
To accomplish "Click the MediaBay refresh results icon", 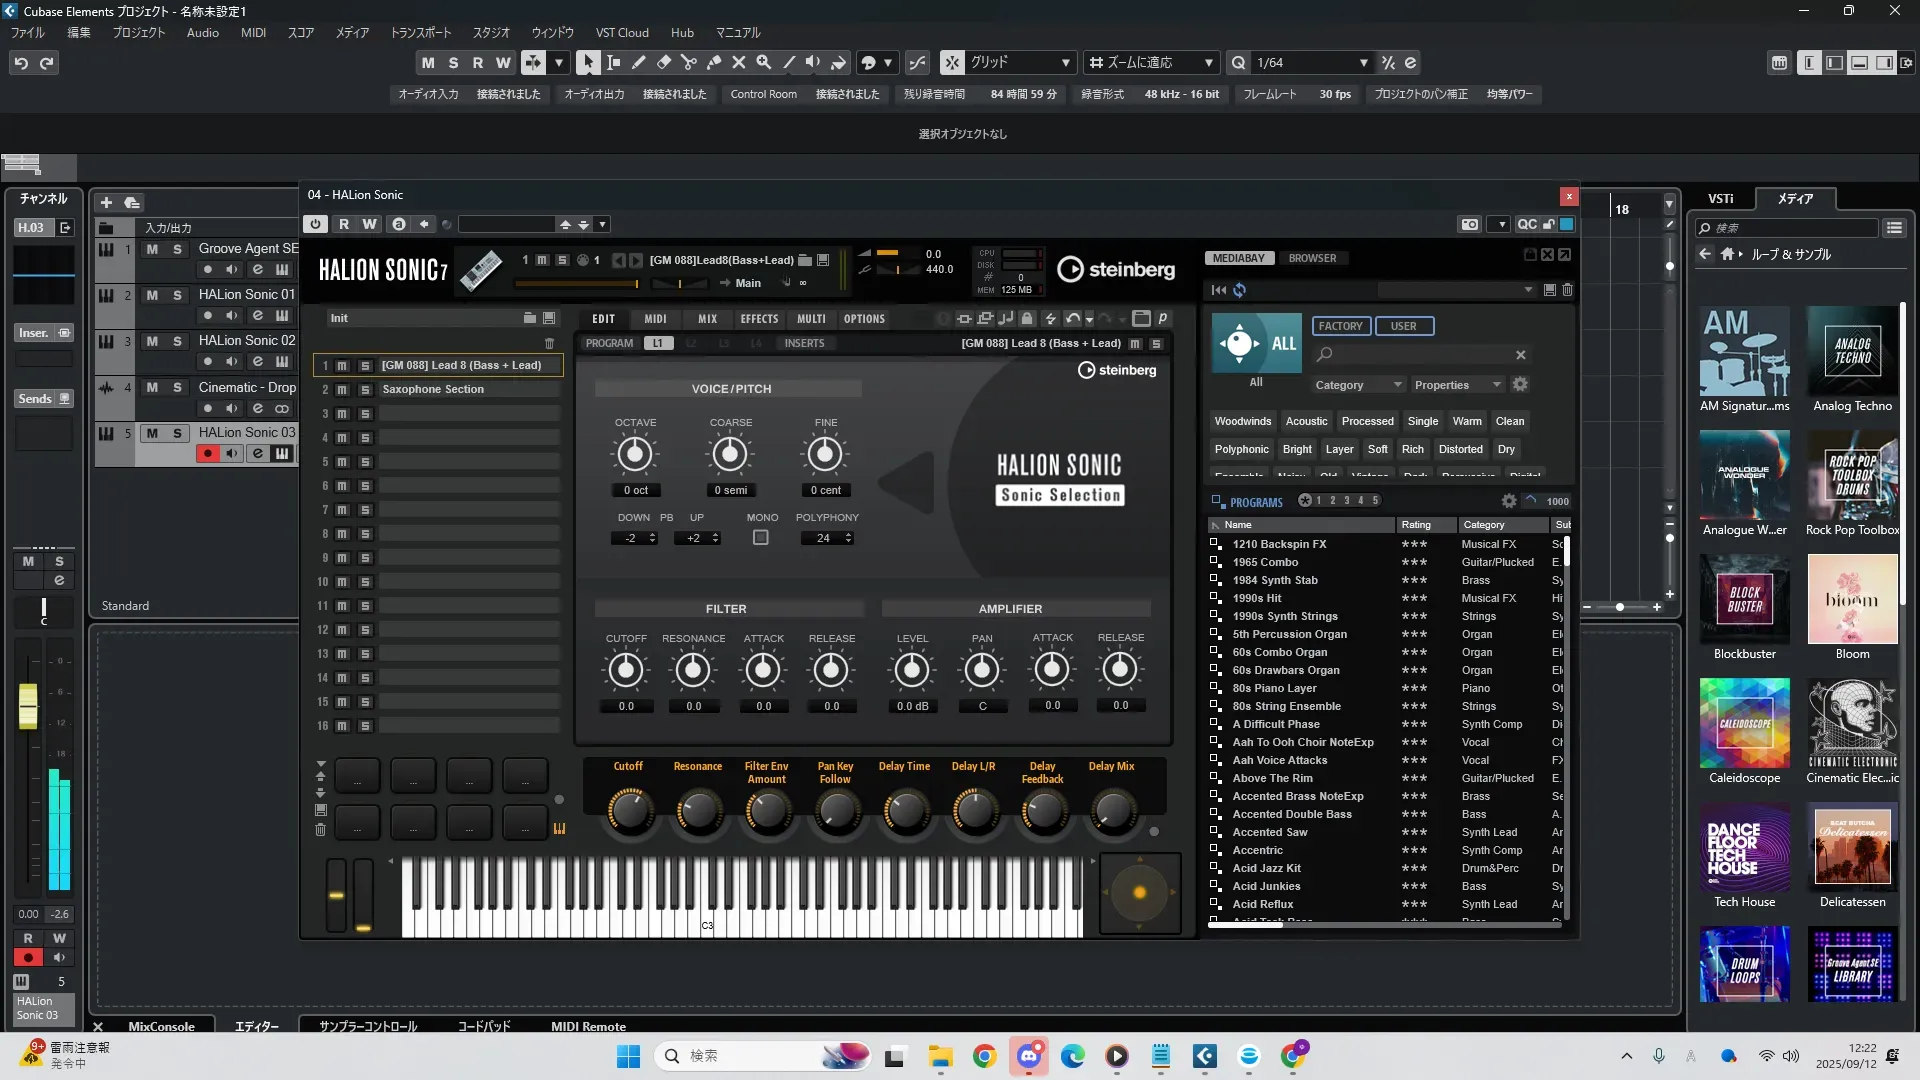I will pyautogui.click(x=1239, y=290).
